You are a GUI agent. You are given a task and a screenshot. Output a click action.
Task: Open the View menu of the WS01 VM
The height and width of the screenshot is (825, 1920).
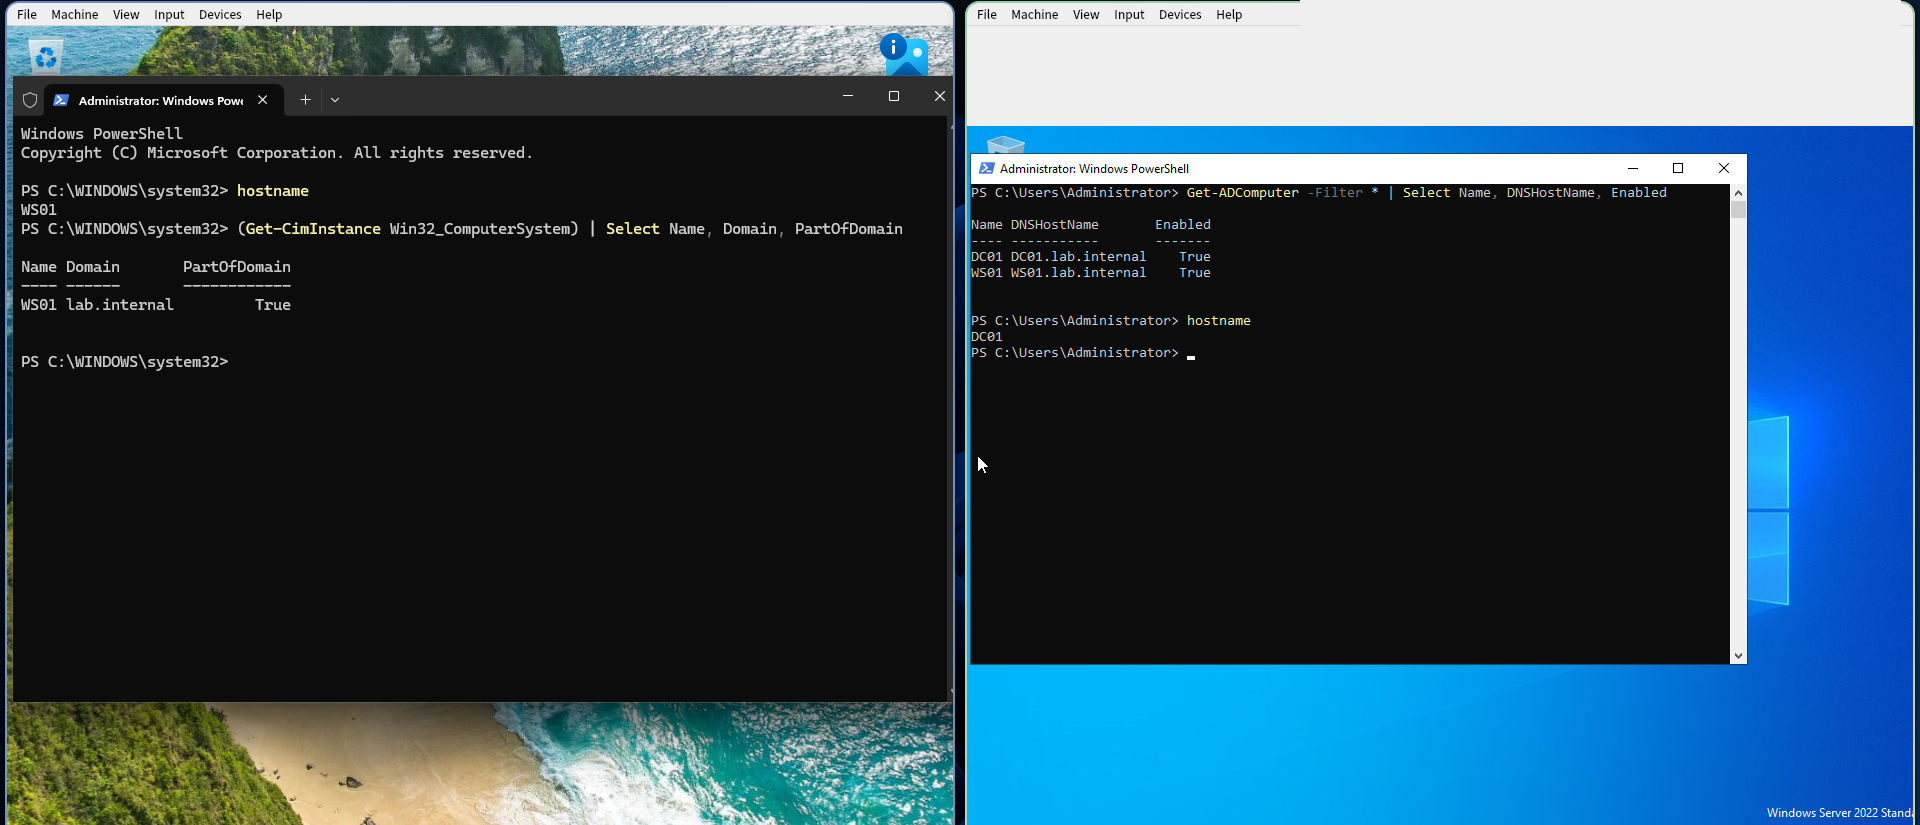126,15
